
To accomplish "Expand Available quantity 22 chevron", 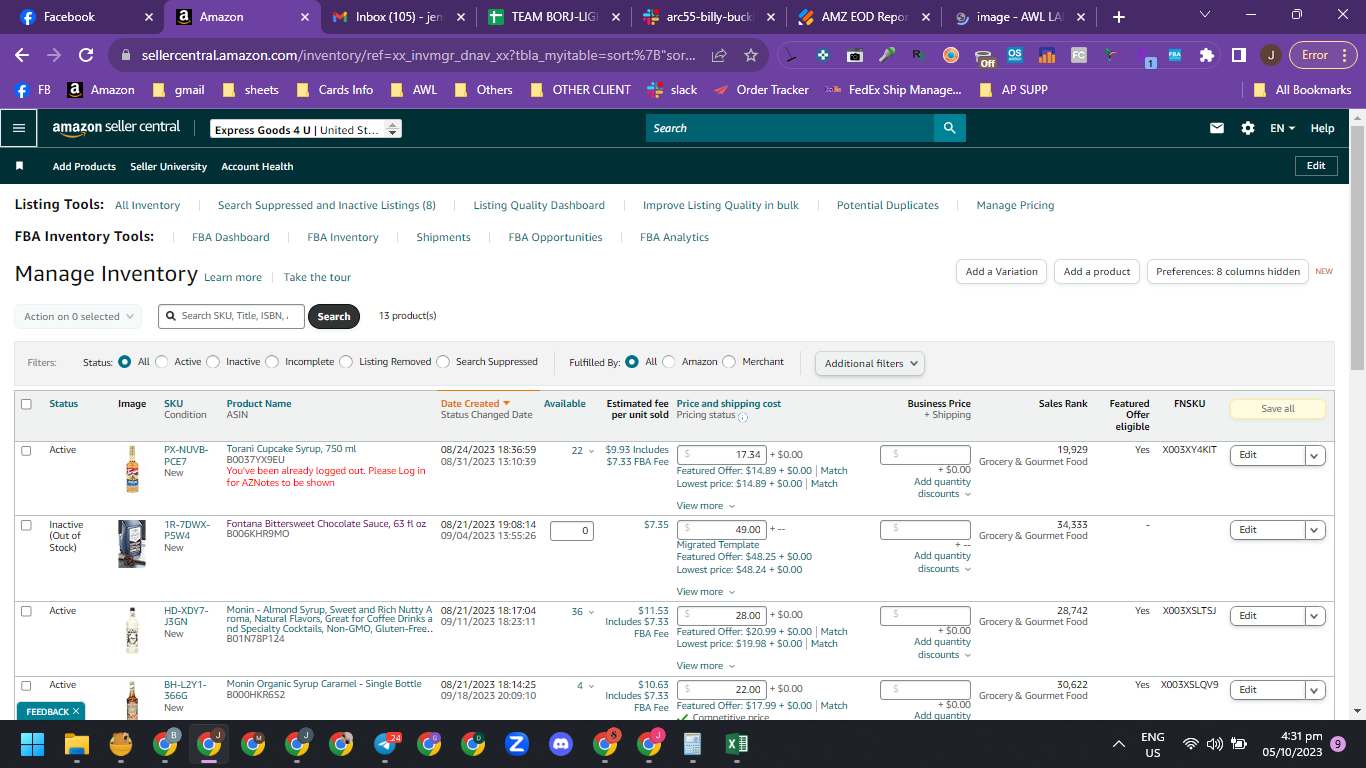I will tap(590, 451).
